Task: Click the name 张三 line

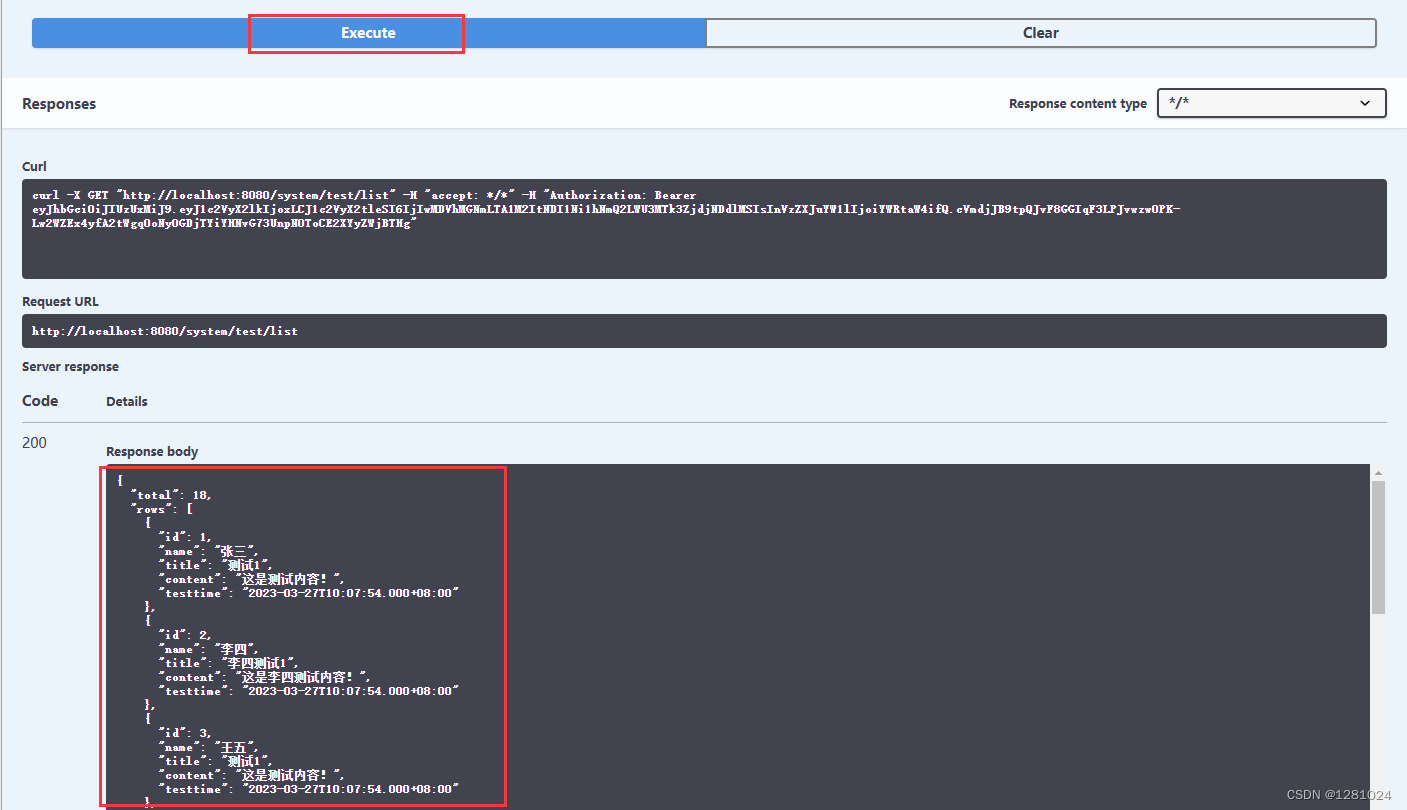Action: point(209,551)
